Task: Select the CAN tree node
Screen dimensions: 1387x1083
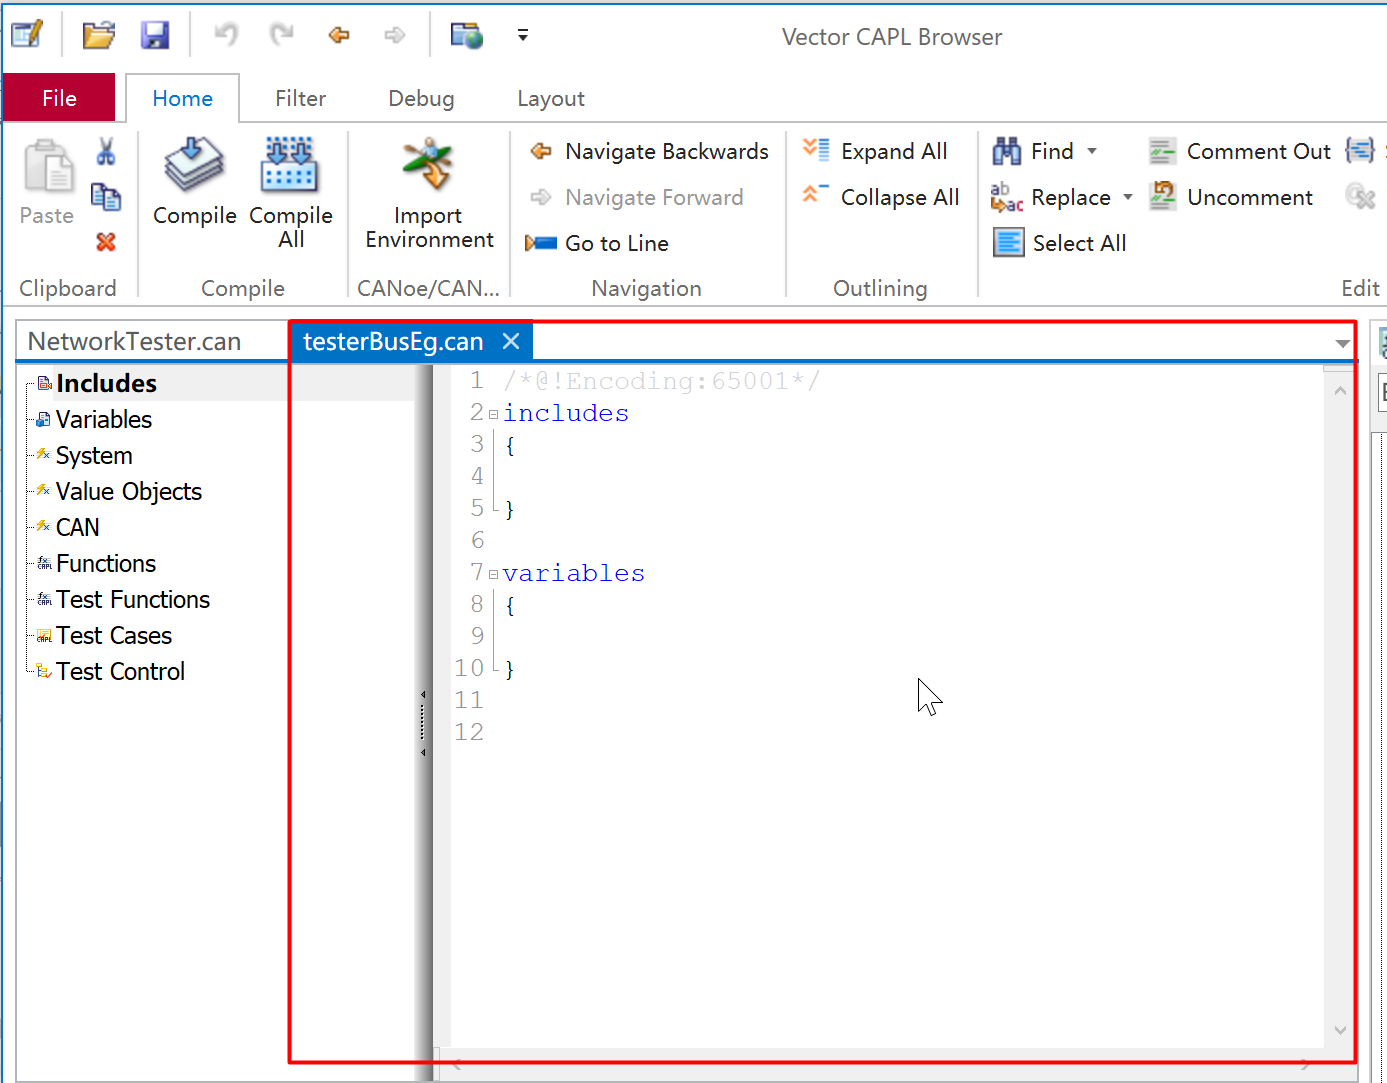Action: click(x=78, y=527)
